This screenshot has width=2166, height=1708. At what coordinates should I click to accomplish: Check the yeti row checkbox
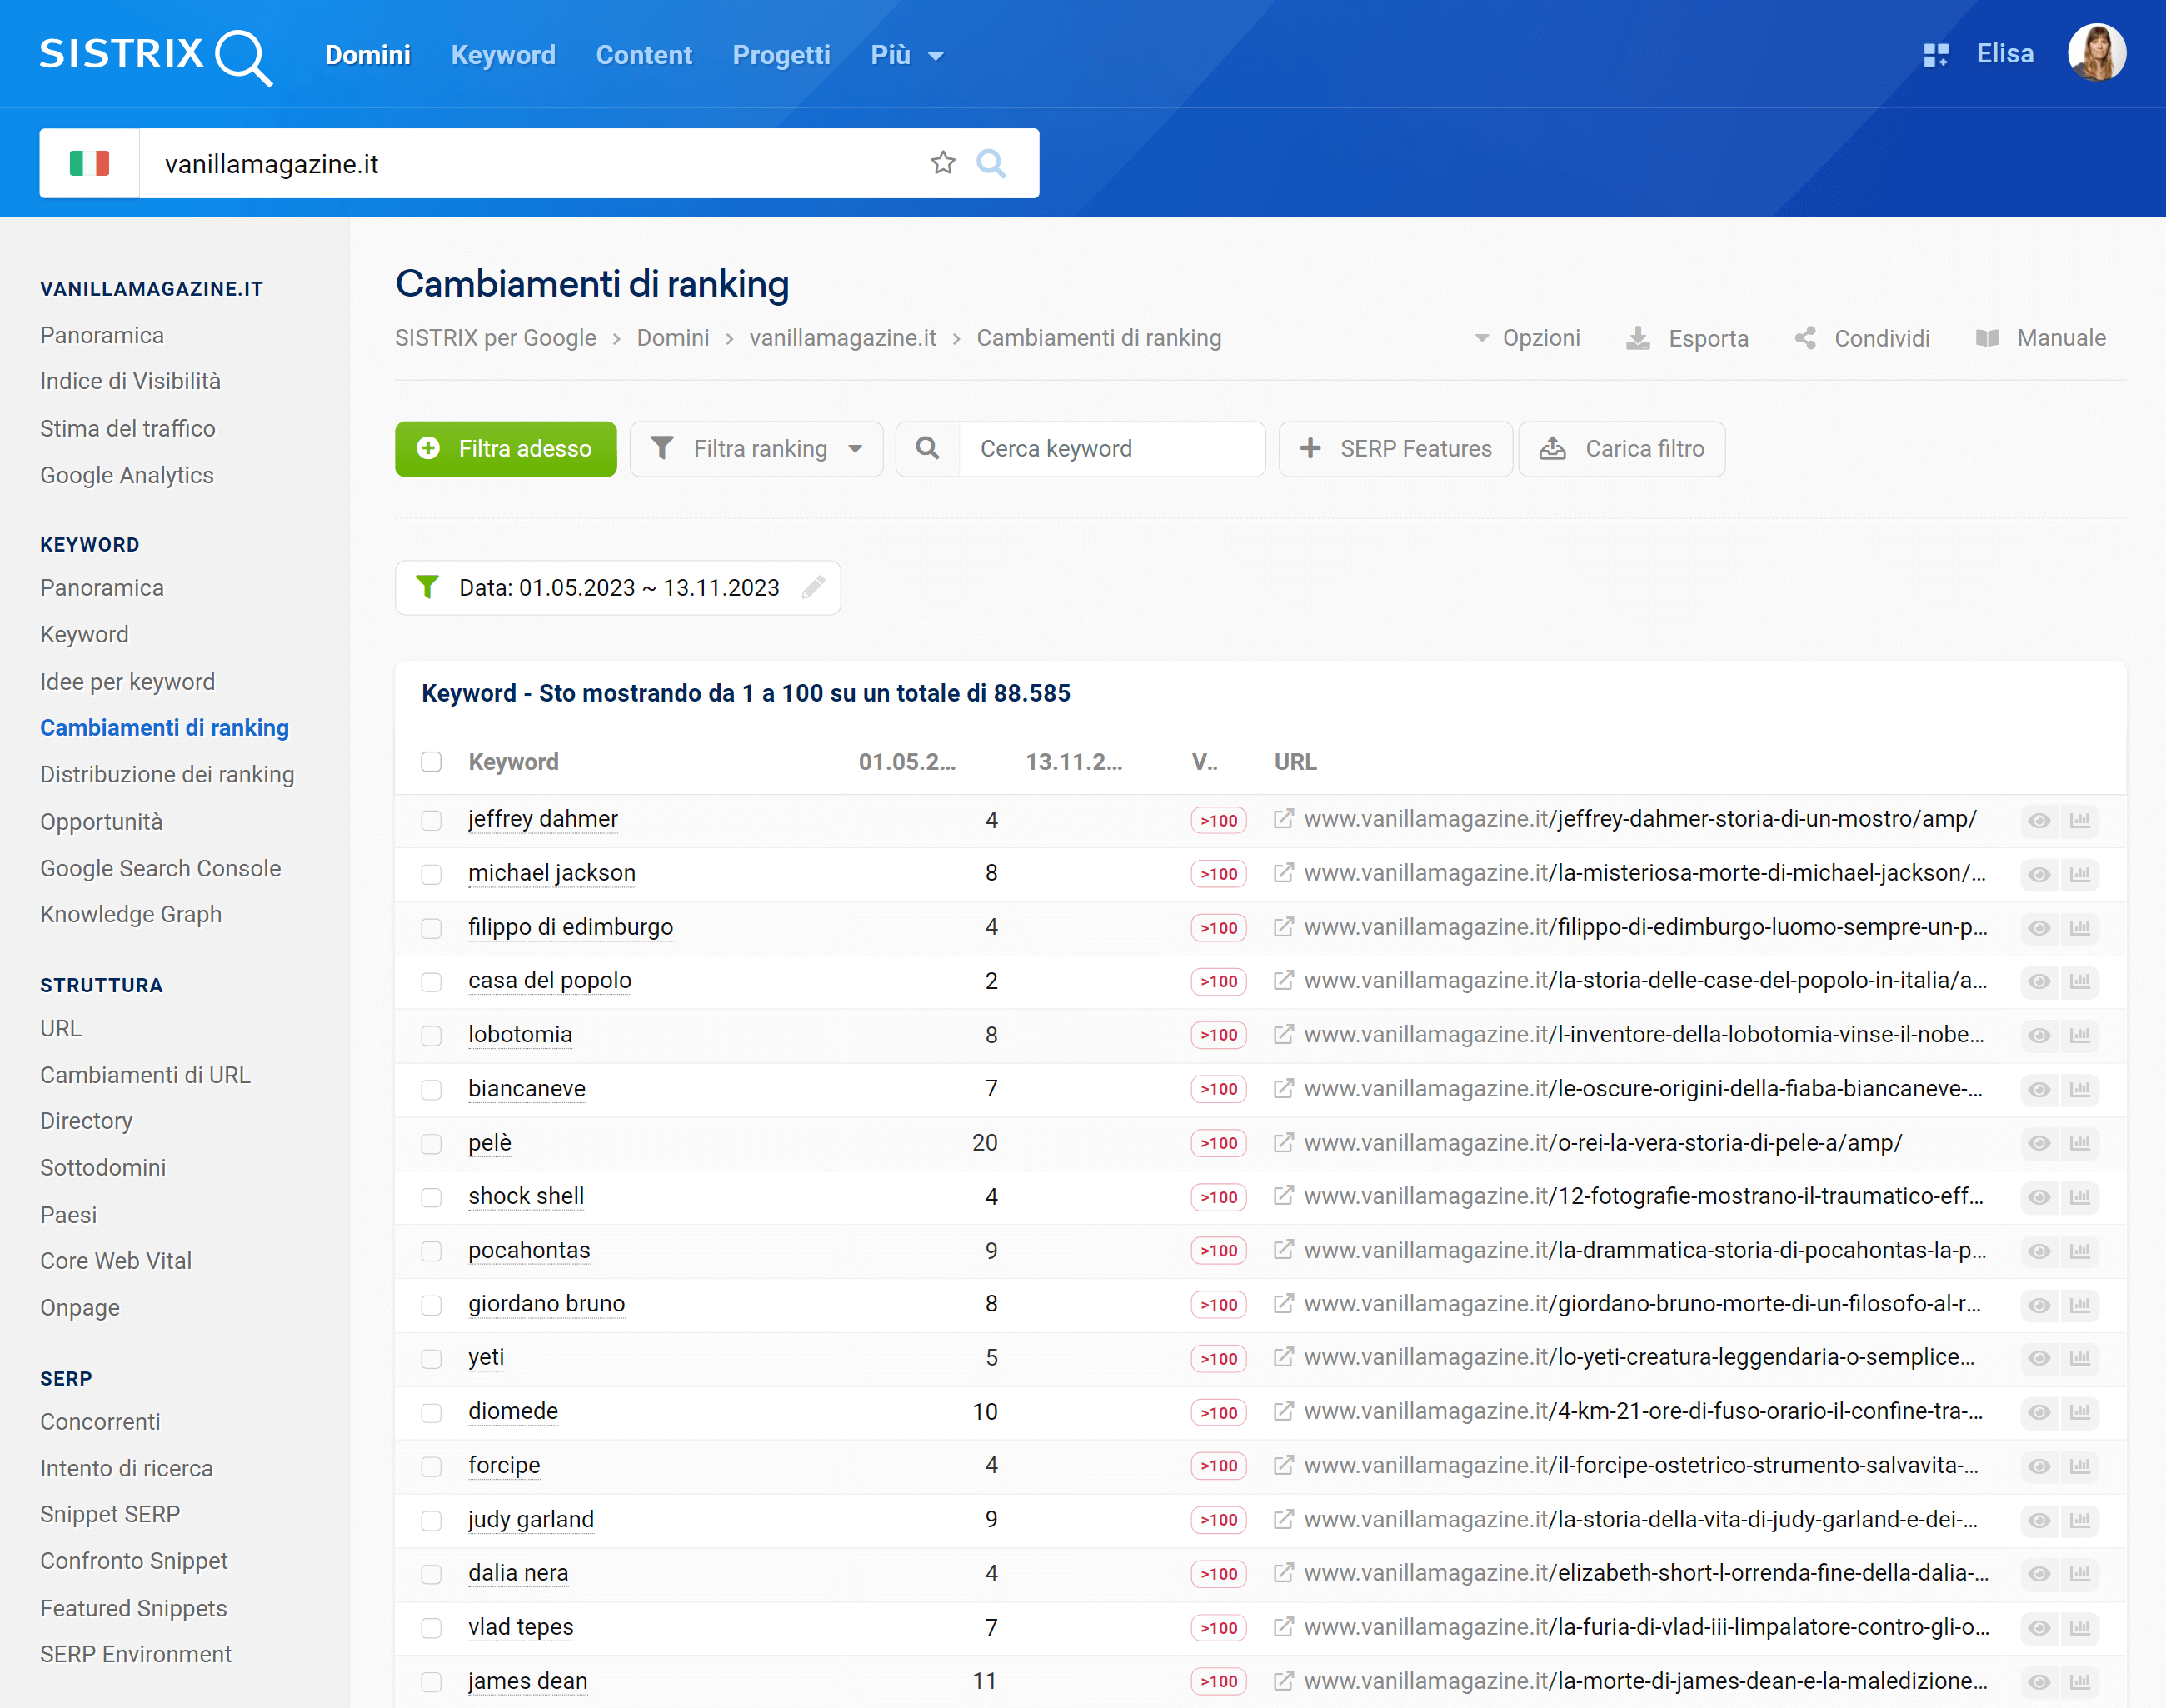click(x=431, y=1358)
